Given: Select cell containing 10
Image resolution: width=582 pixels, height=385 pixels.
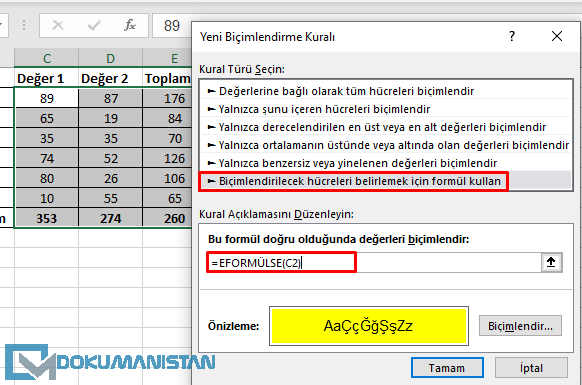Looking at the screenshot, I should coord(47,199).
